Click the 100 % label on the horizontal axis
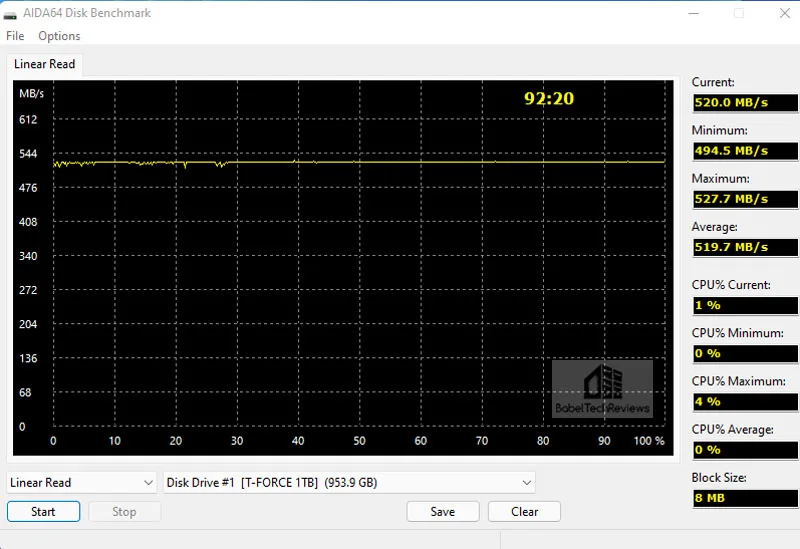Viewport: 800px width, 549px height. [x=649, y=441]
